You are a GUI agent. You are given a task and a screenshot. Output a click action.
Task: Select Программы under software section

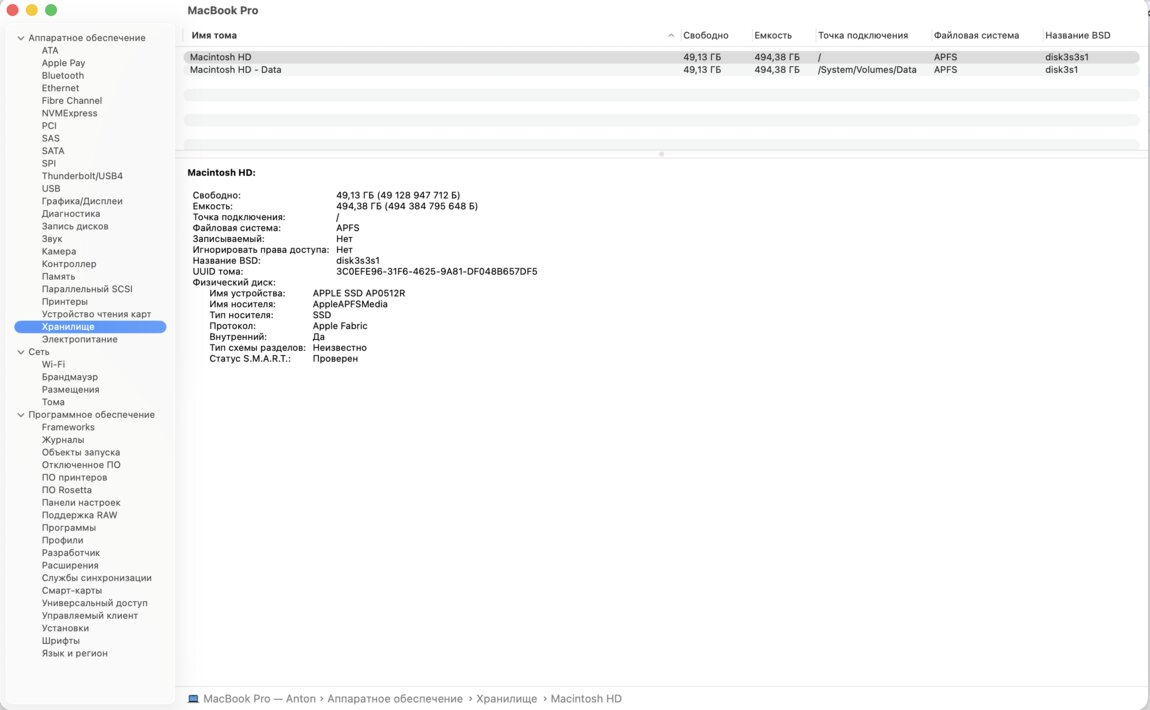[x=69, y=528]
